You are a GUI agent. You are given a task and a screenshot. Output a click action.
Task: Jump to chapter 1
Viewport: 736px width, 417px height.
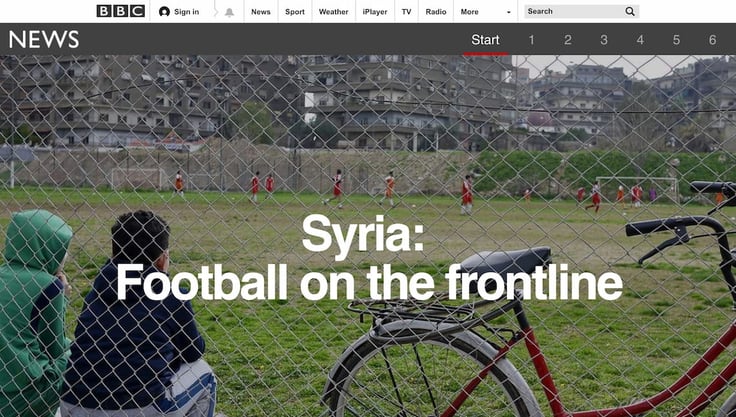pyautogui.click(x=531, y=40)
